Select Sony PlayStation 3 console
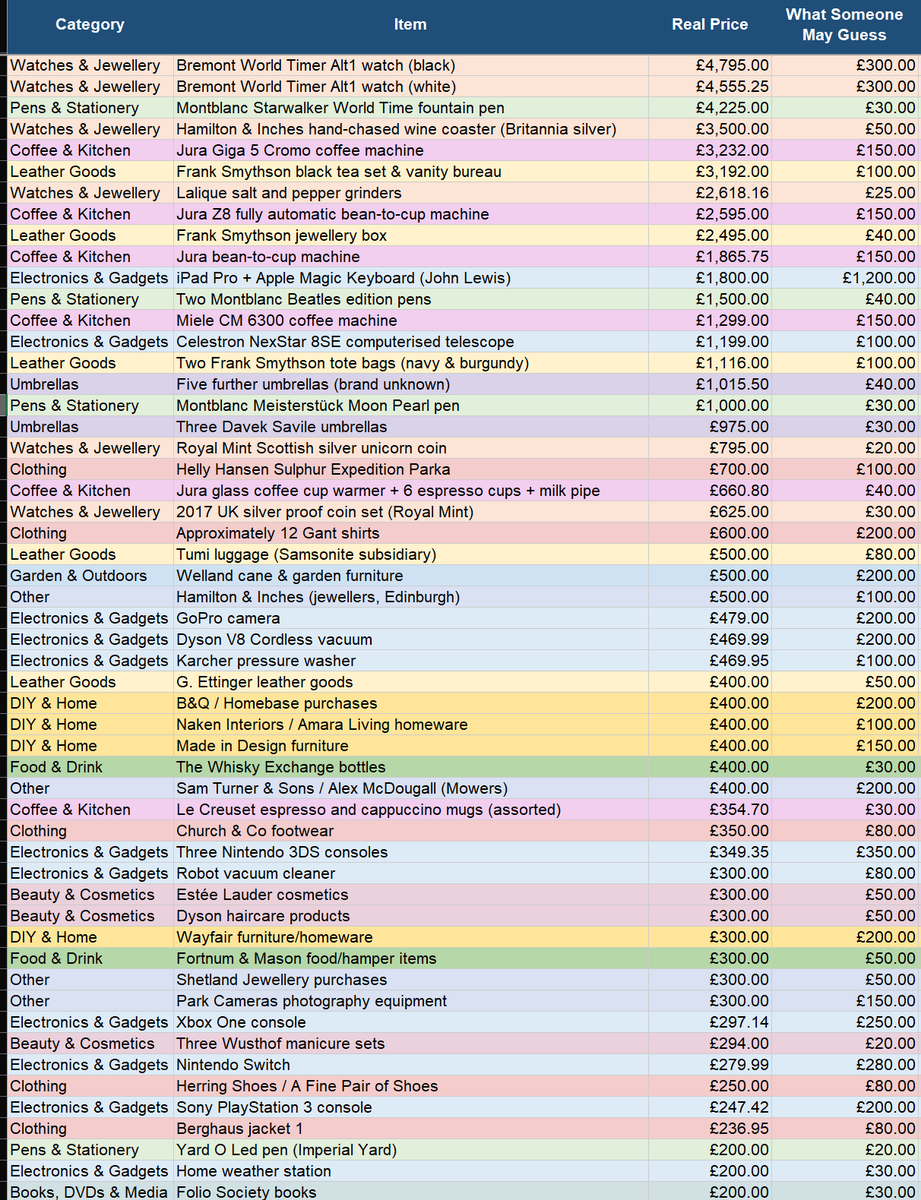This screenshot has width=921, height=1200. (411, 1107)
